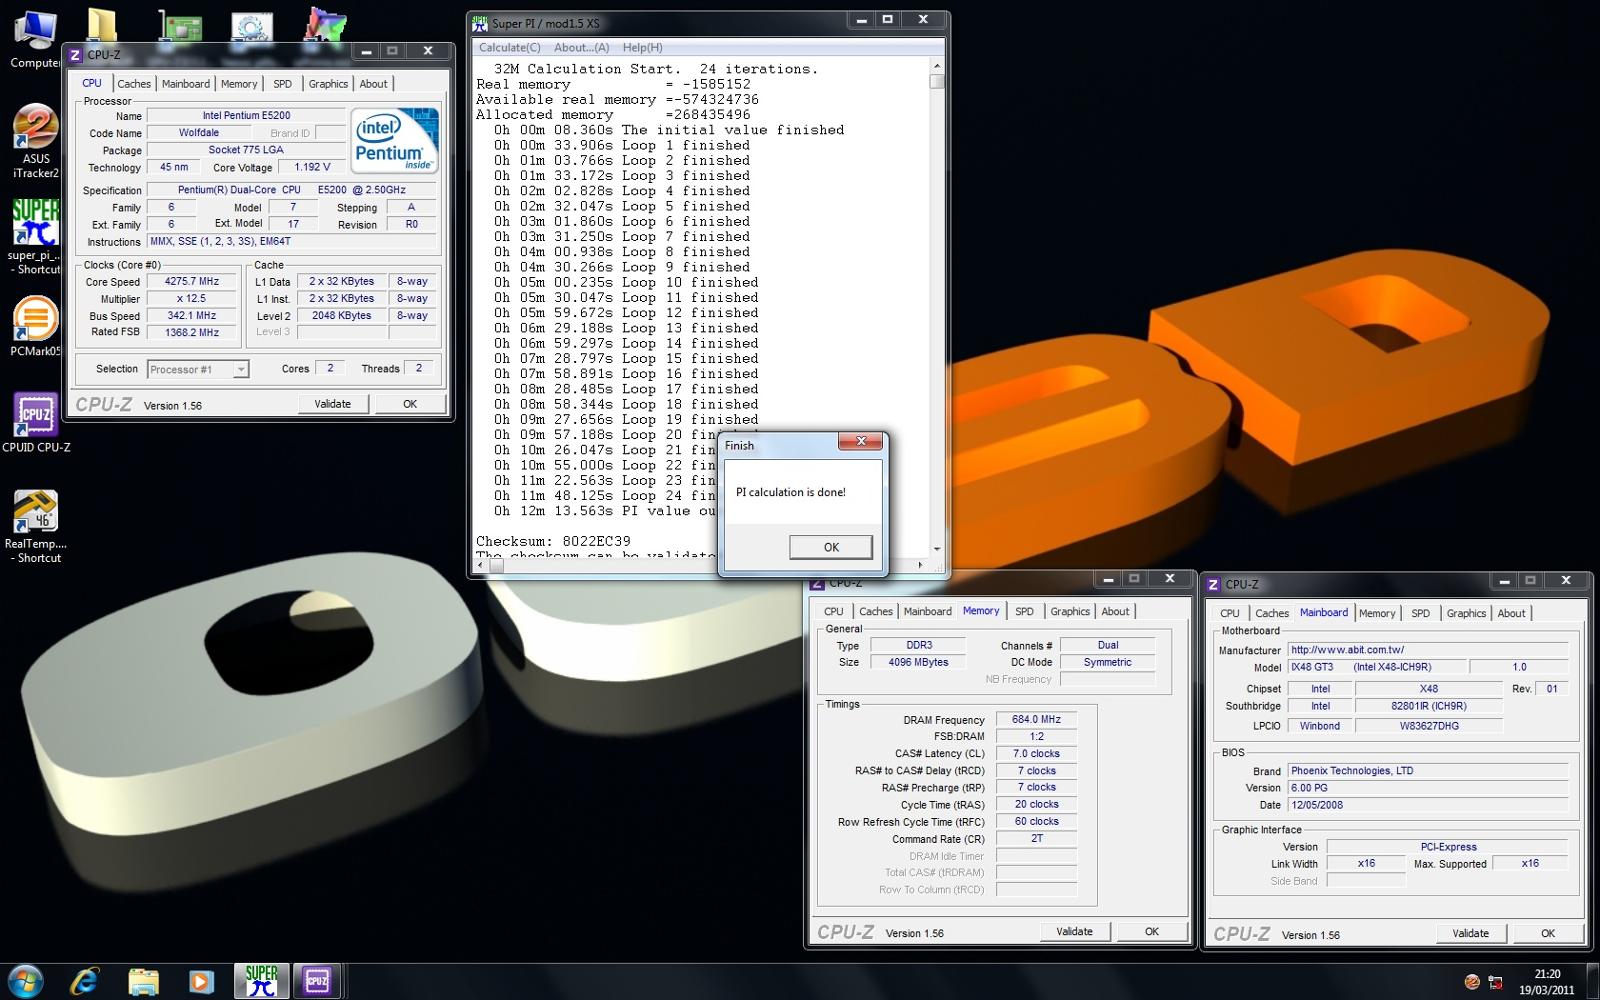The image size is (1600, 1000).
Task: Select Caches tab in the CPU-Z Mainboard window
Action: 1272,613
